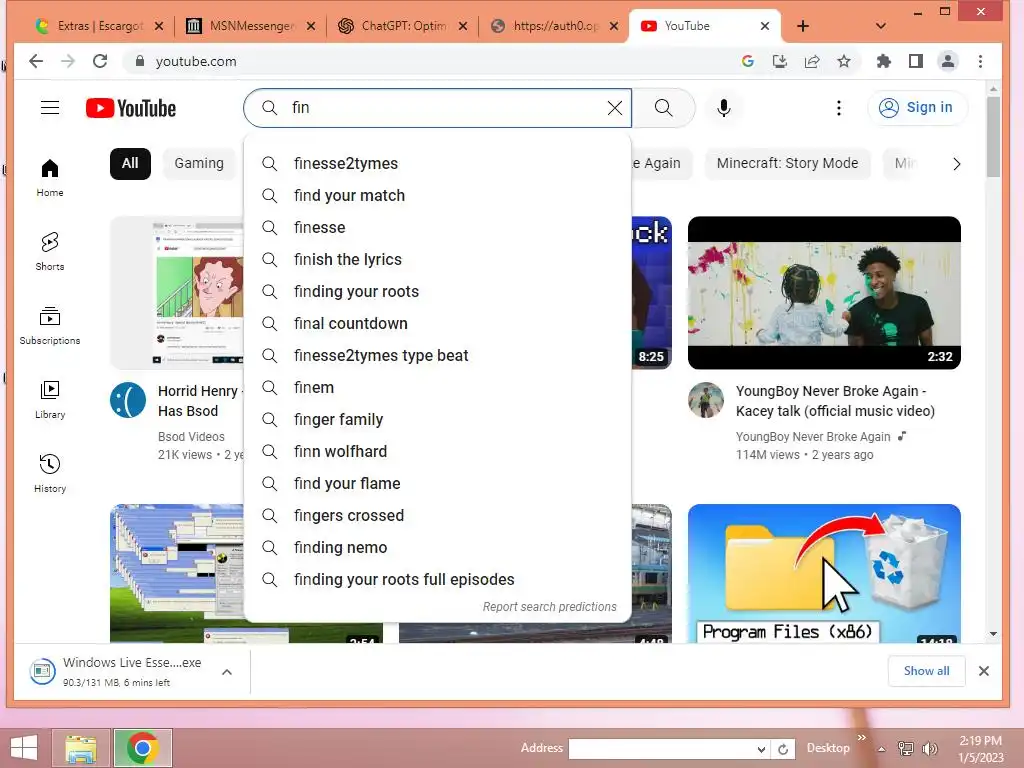Open the YouTube hamburger guide menu
Image resolution: width=1024 pixels, height=768 pixels.
click(x=50, y=108)
